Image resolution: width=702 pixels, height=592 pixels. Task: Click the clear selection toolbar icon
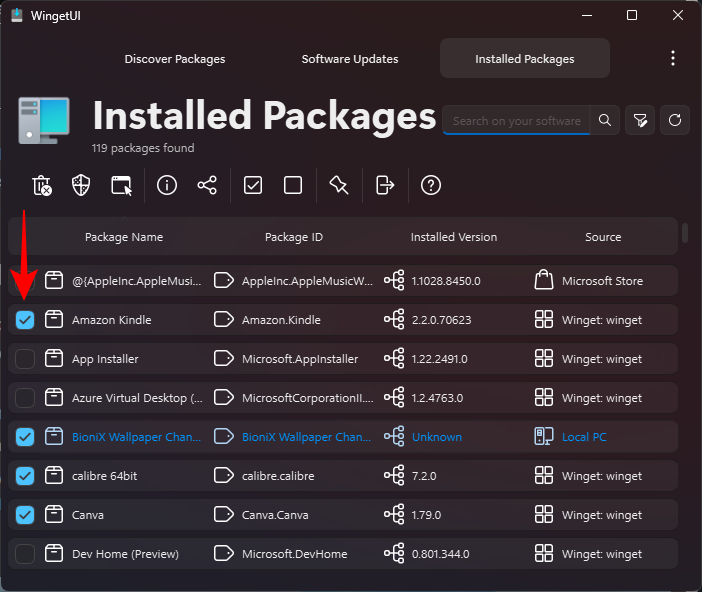pyautogui.click(x=293, y=185)
